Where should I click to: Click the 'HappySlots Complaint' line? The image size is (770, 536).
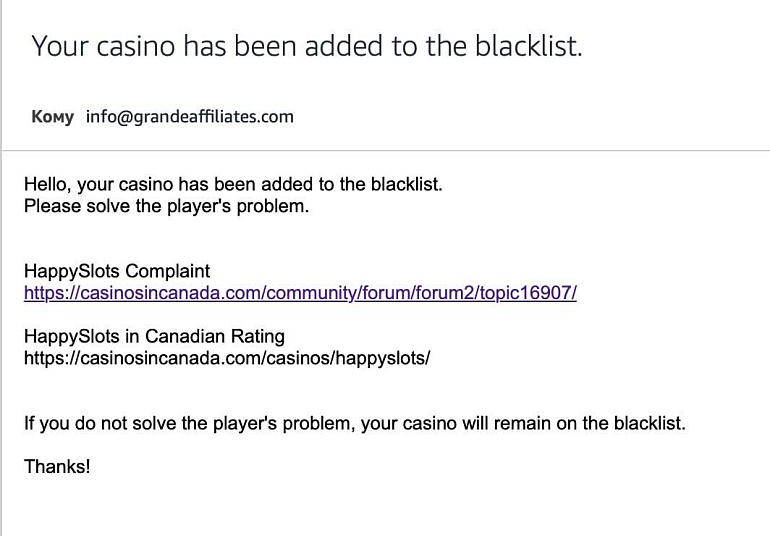(117, 271)
